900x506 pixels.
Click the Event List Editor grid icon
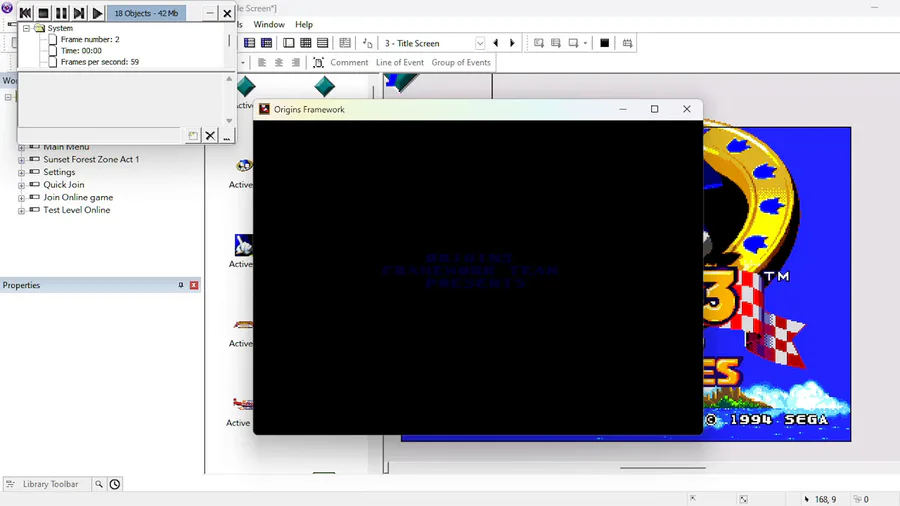[305, 43]
